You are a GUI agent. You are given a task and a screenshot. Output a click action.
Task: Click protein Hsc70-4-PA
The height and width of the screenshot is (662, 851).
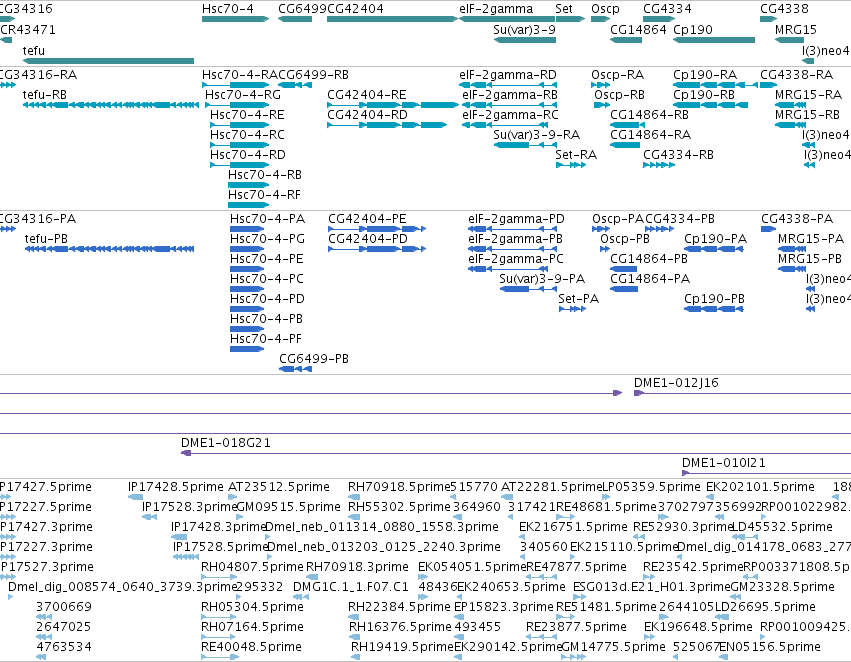click(247, 229)
